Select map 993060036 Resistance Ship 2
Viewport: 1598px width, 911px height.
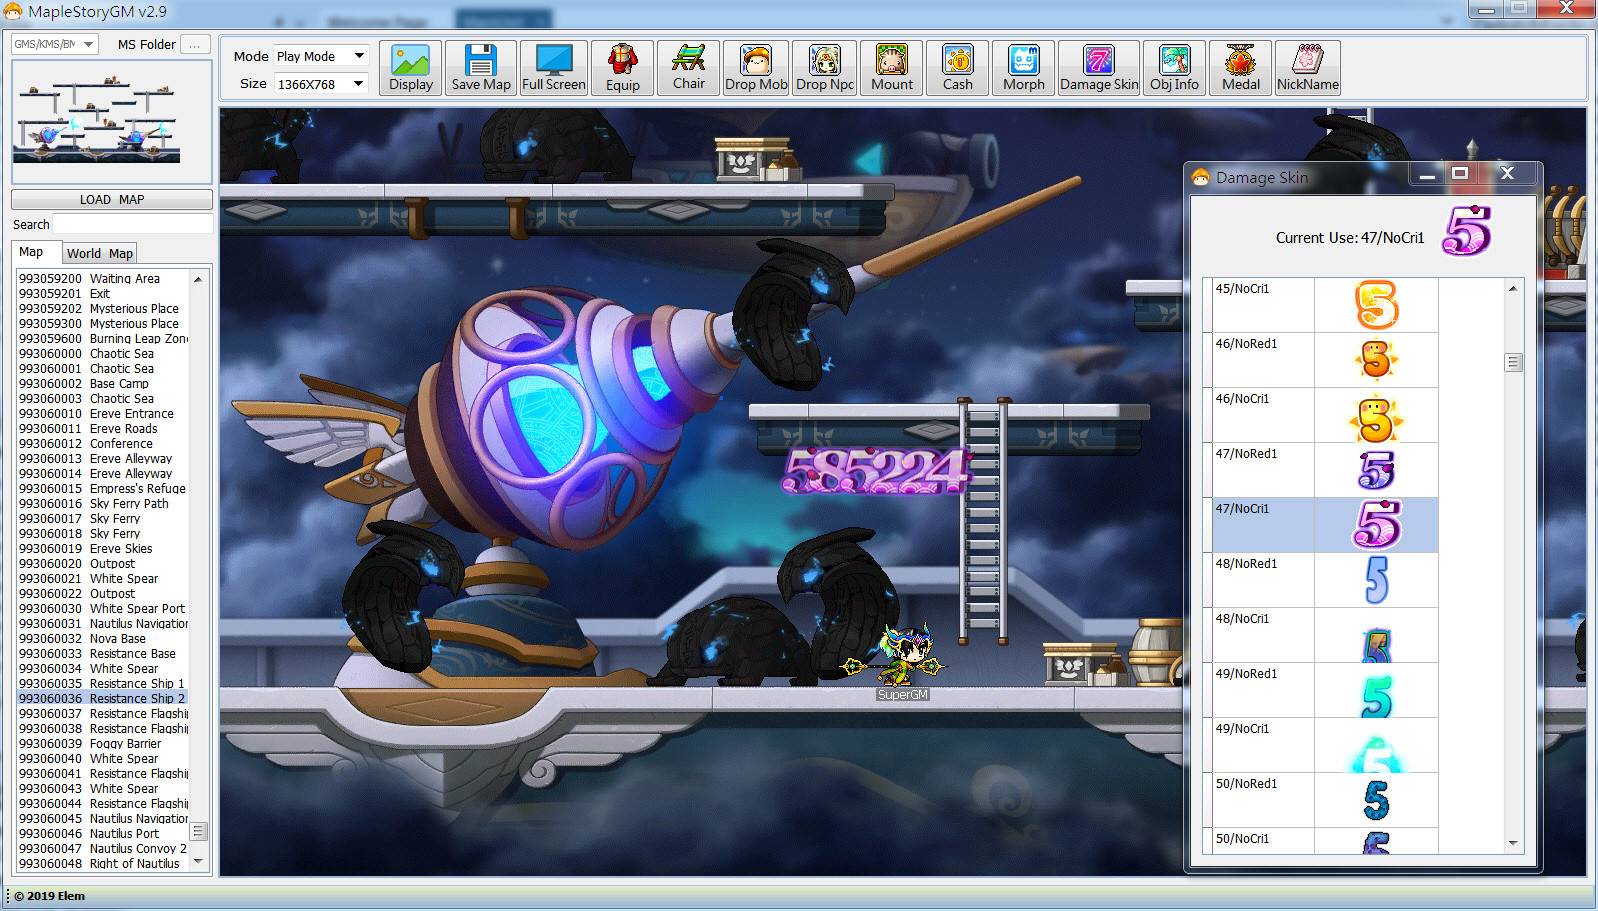tap(102, 698)
